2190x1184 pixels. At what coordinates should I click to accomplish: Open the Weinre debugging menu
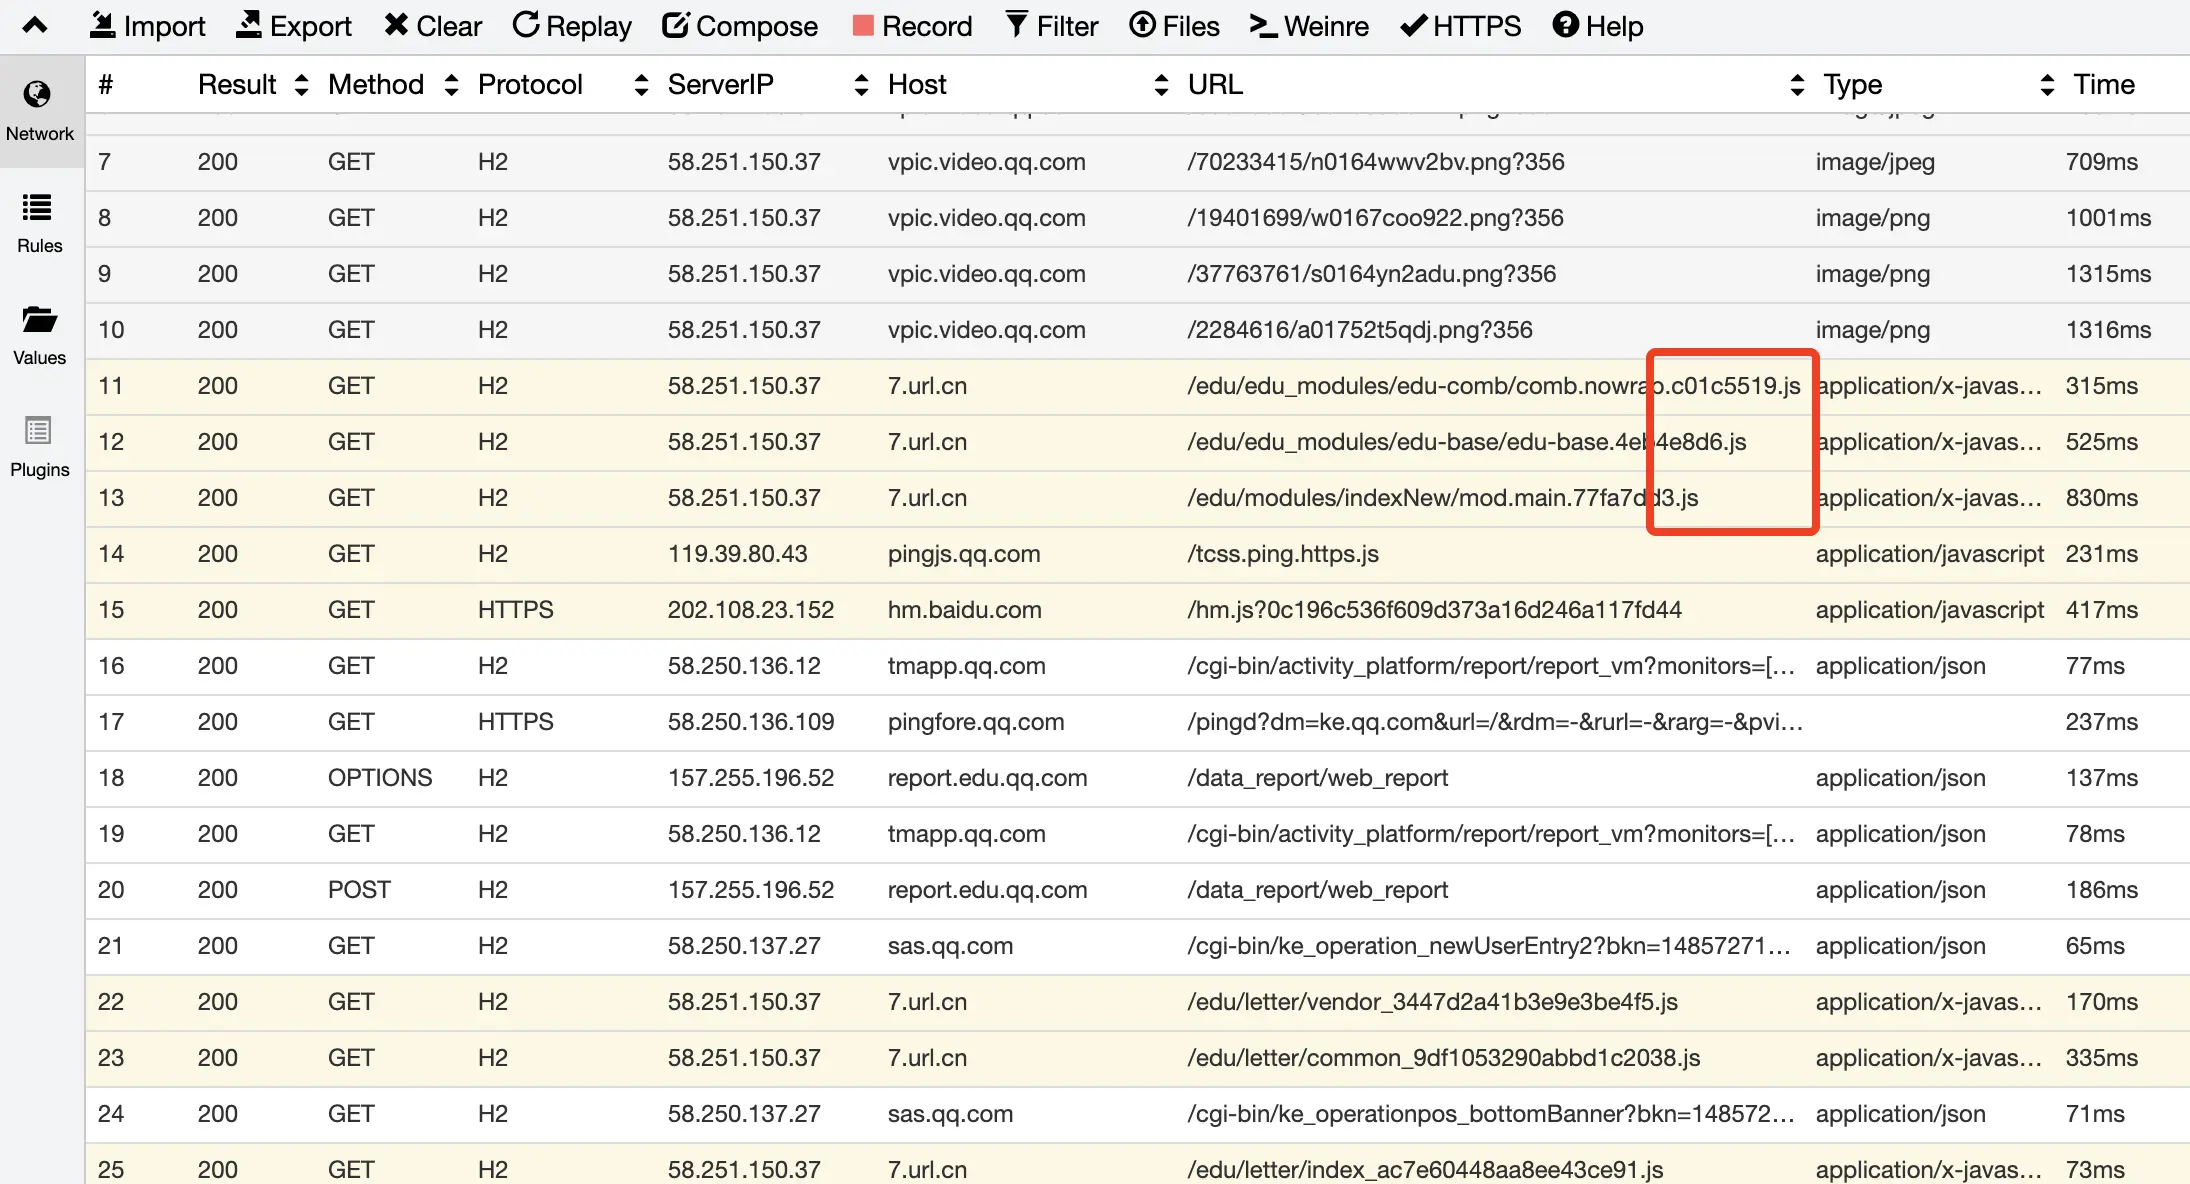1309,26
